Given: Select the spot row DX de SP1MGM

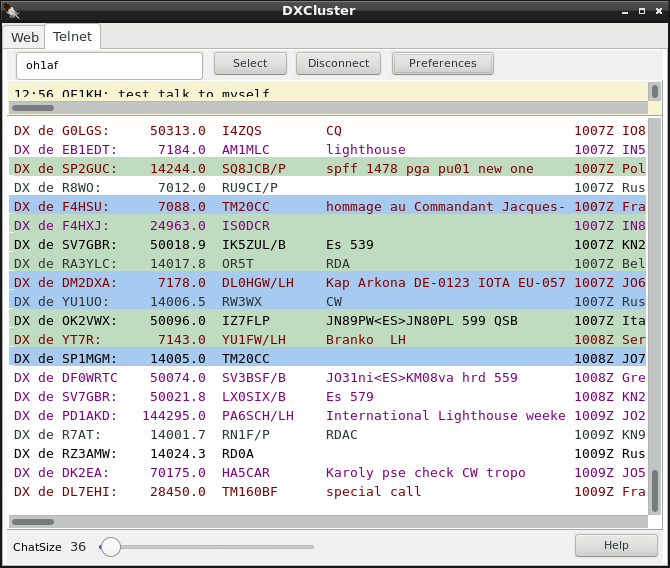Looking at the screenshot, I should pyautogui.click(x=327, y=359).
